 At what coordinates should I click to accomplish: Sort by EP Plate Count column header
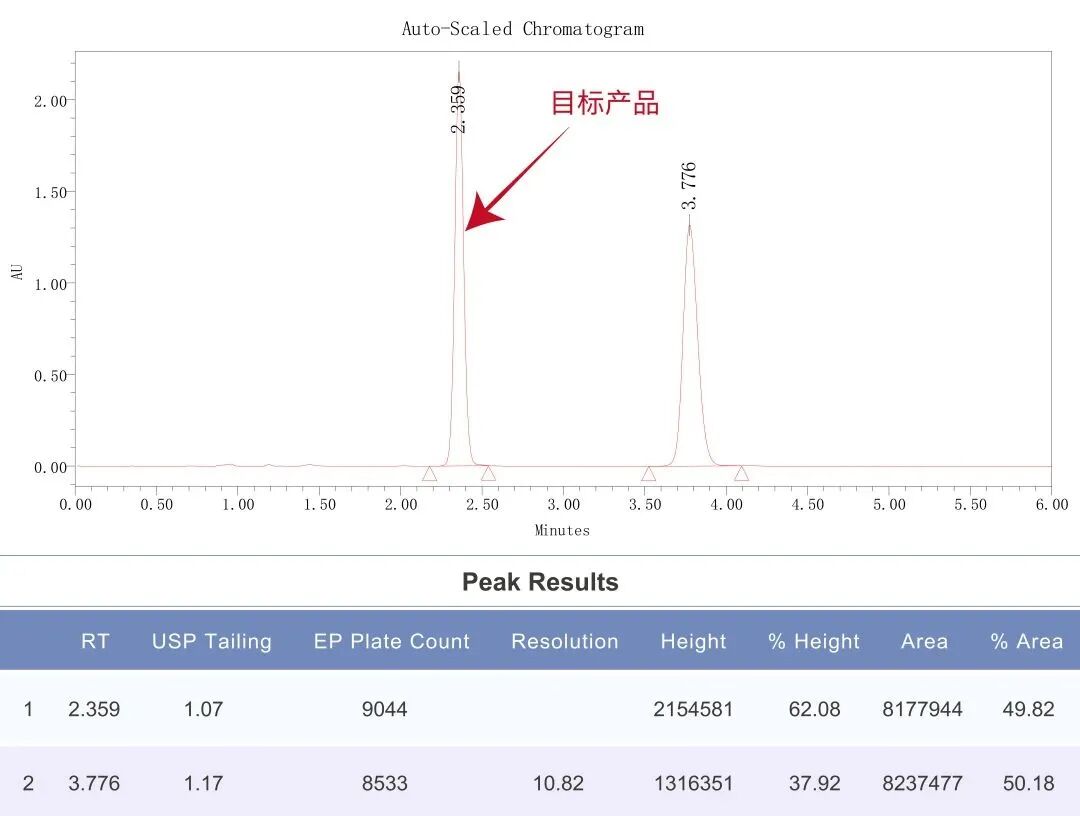tap(391, 641)
